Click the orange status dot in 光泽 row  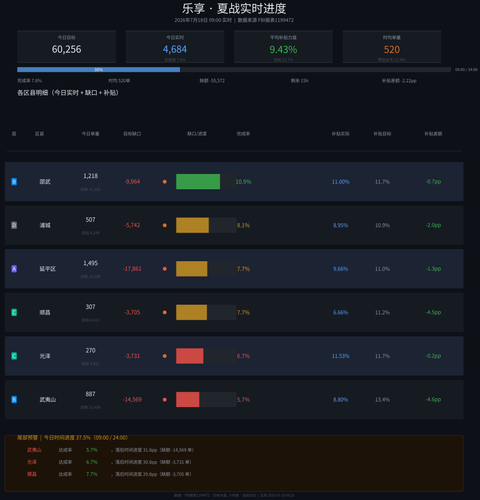coord(165,356)
